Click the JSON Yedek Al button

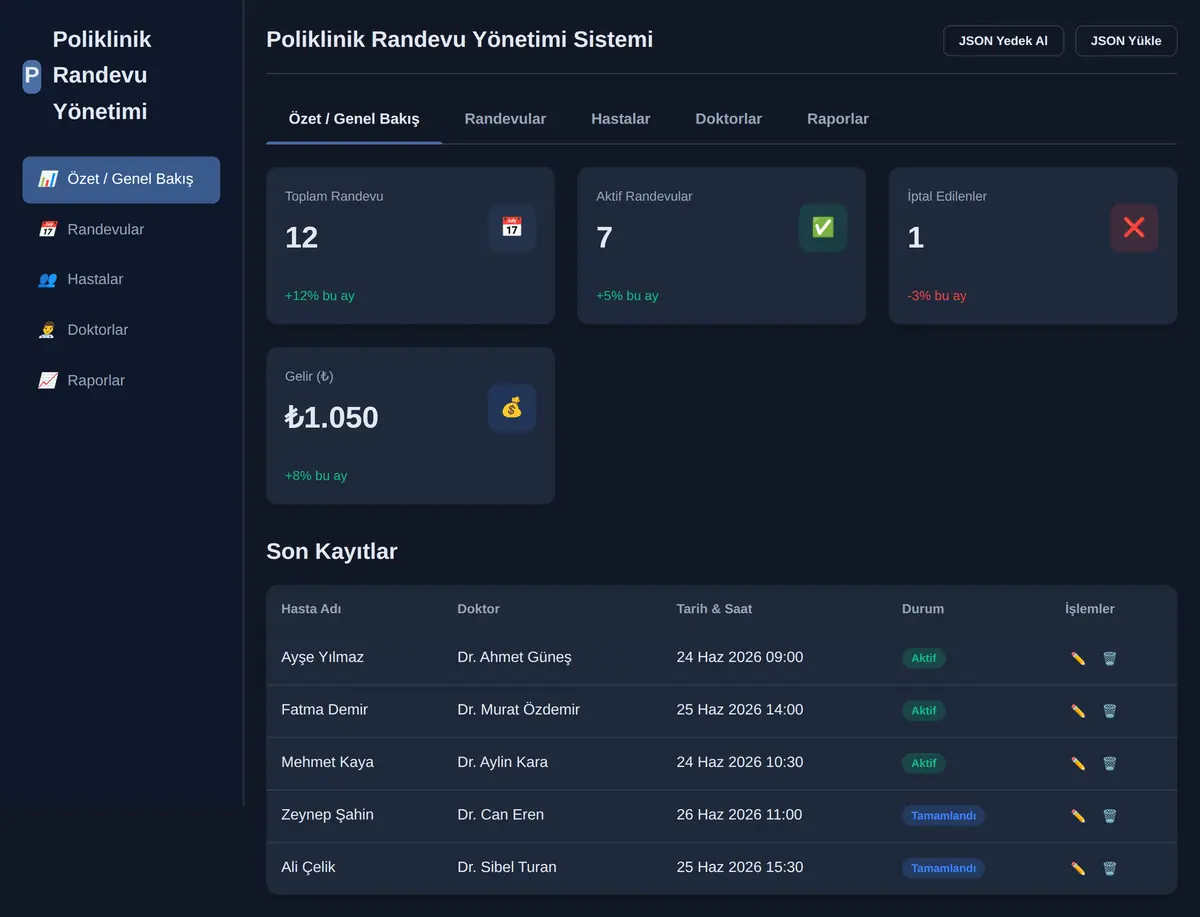point(1003,41)
